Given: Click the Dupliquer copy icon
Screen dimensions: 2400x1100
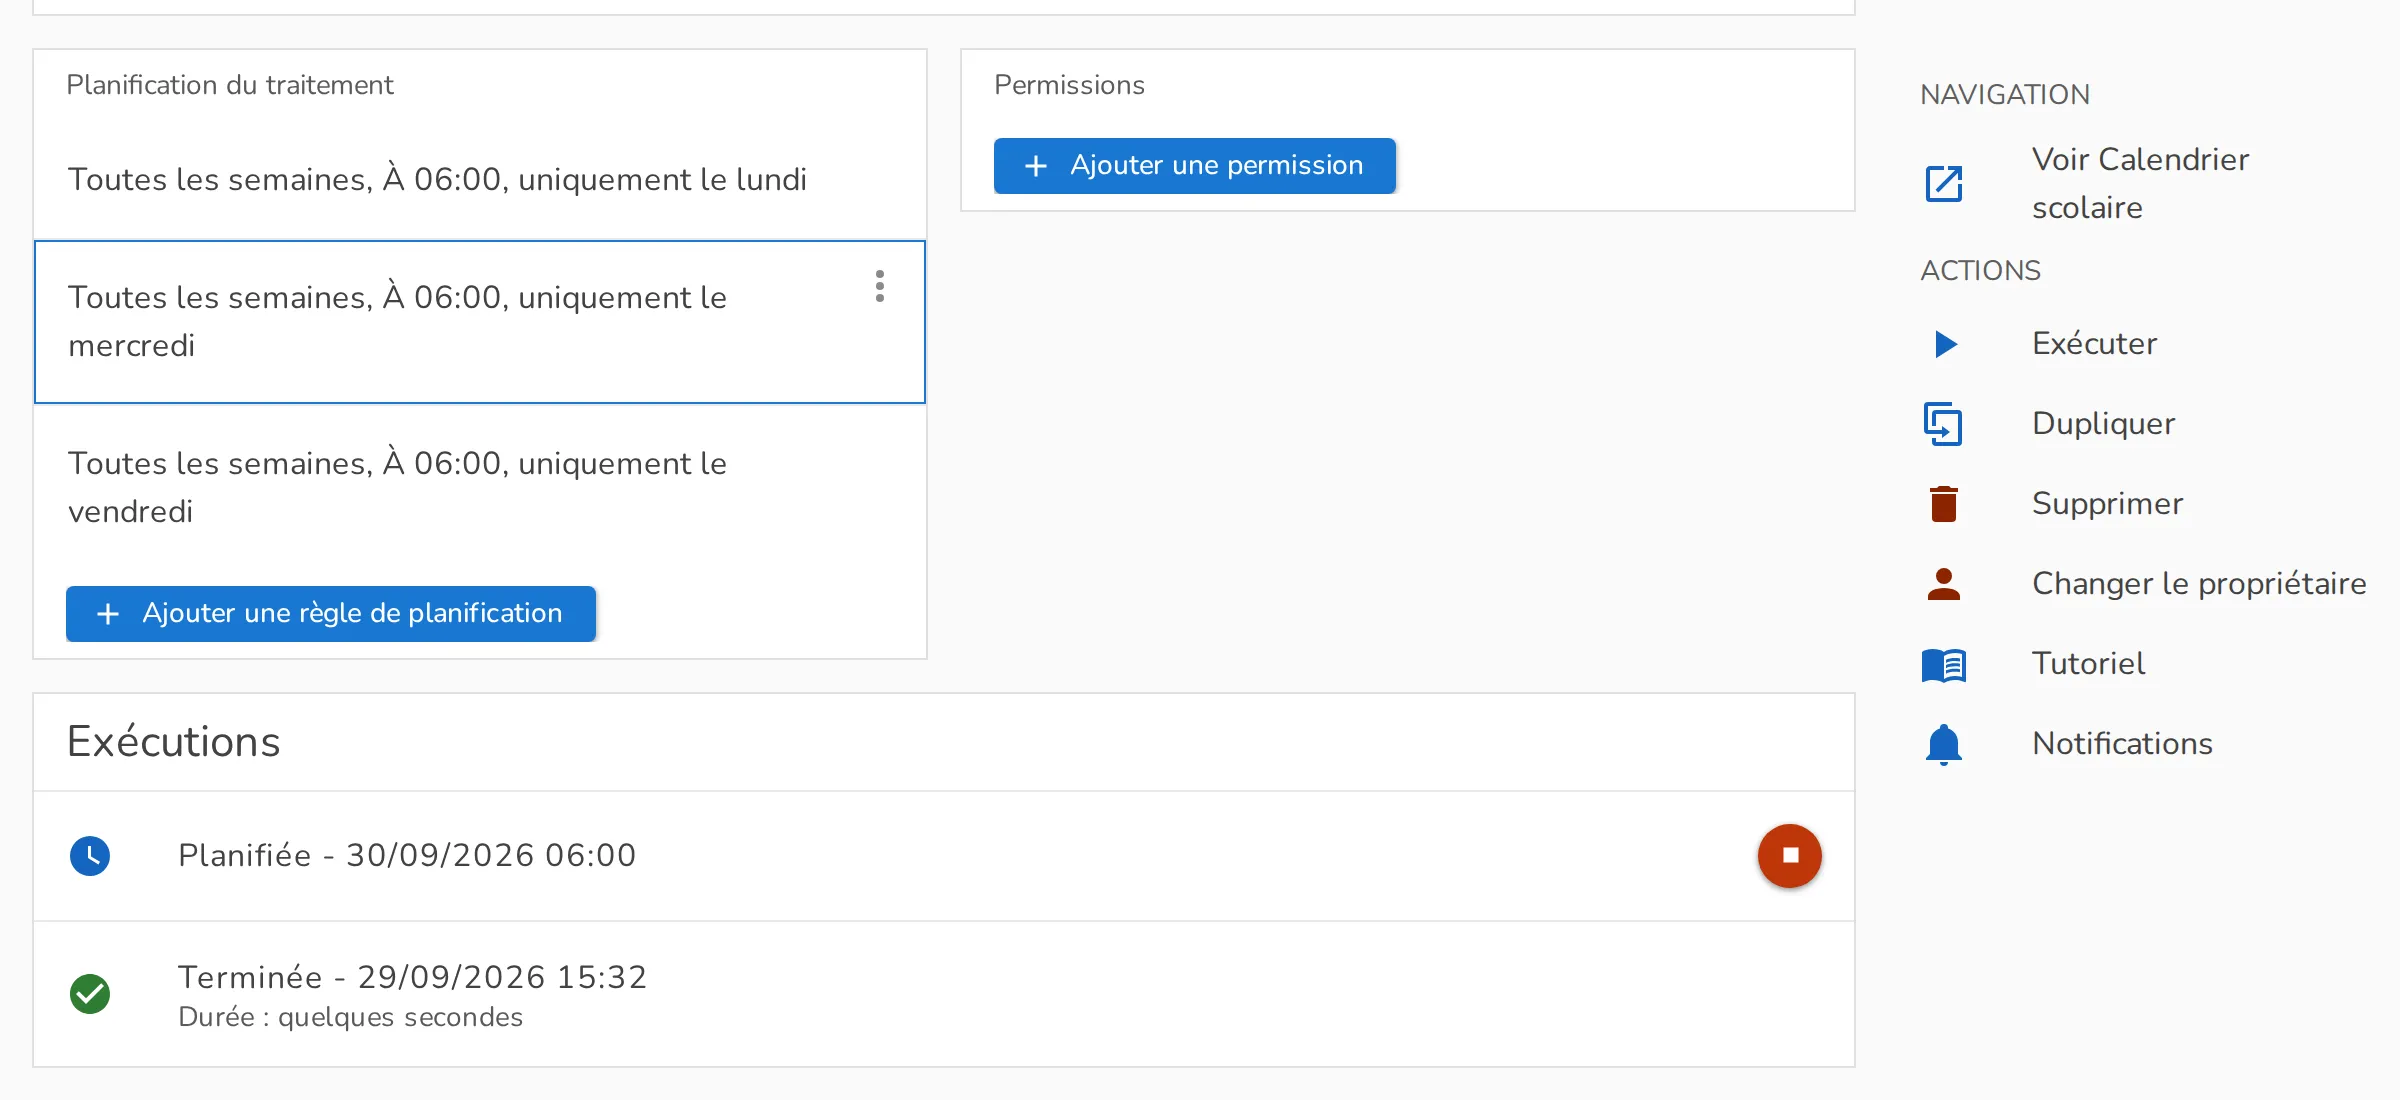Looking at the screenshot, I should 1943,424.
